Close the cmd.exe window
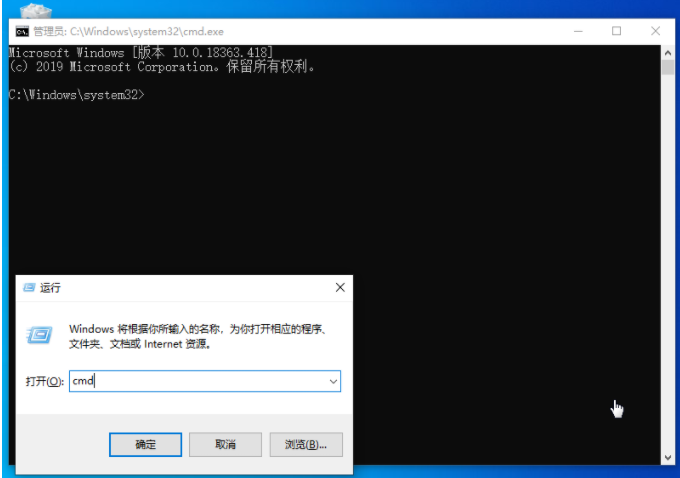This screenshot has height=478, width=680. click(x=658, y=31)
